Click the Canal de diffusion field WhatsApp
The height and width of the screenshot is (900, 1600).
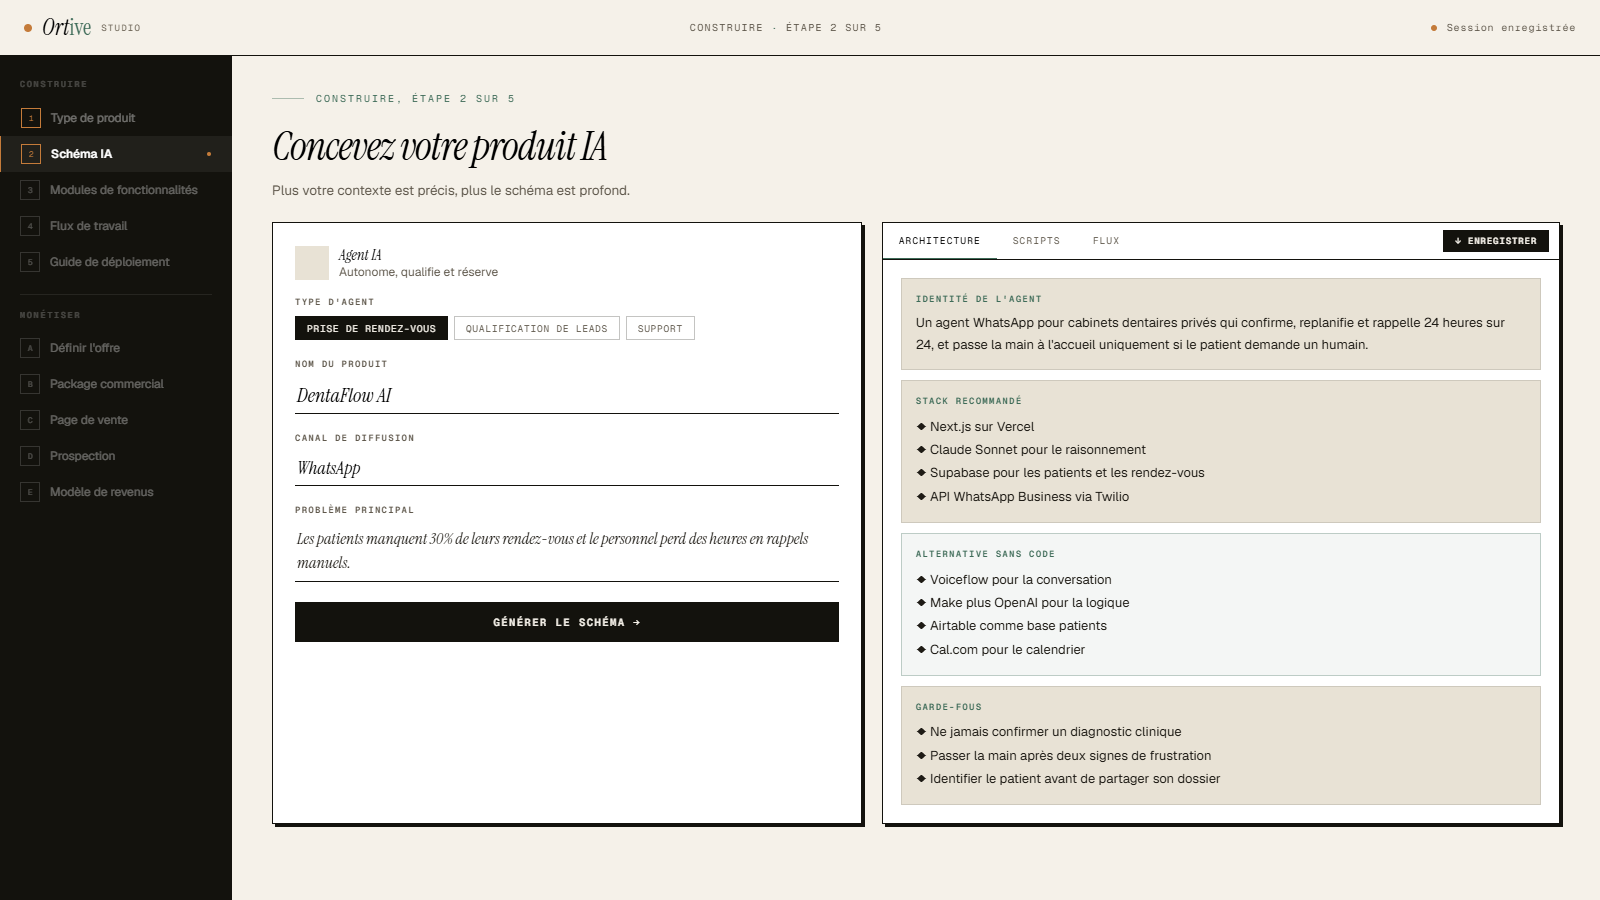click(567, 468)
